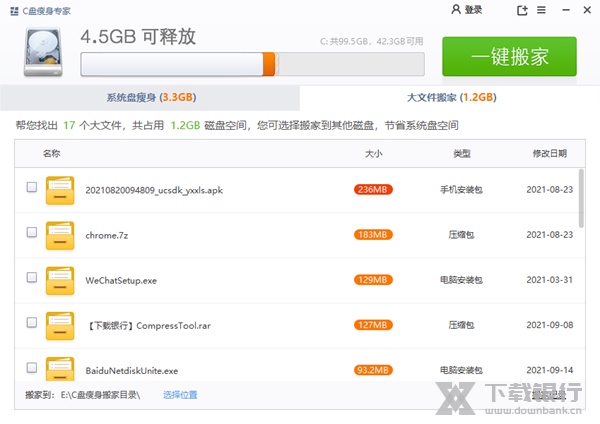This screenshot has width=600, height=424.
Task: Click the E:\C盘瘦身搬家目录\ path text
Action: pyautogui.click(x=100, y=395)
